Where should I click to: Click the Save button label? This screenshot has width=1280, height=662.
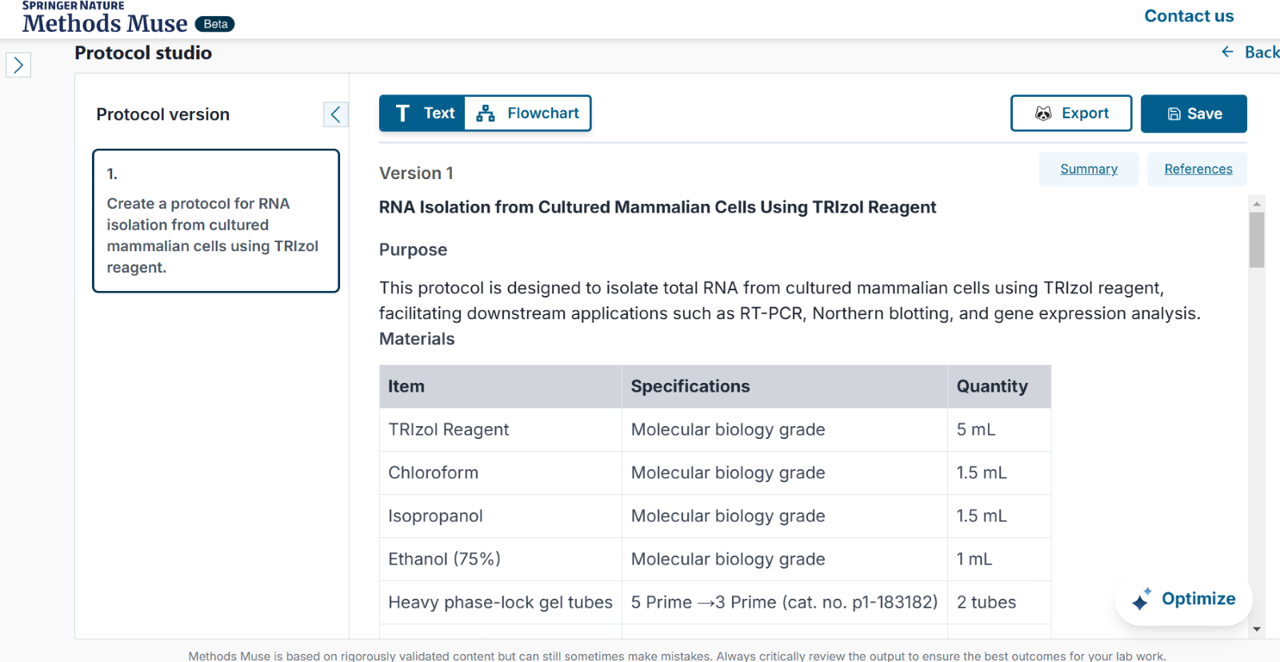coord(1204,114)
